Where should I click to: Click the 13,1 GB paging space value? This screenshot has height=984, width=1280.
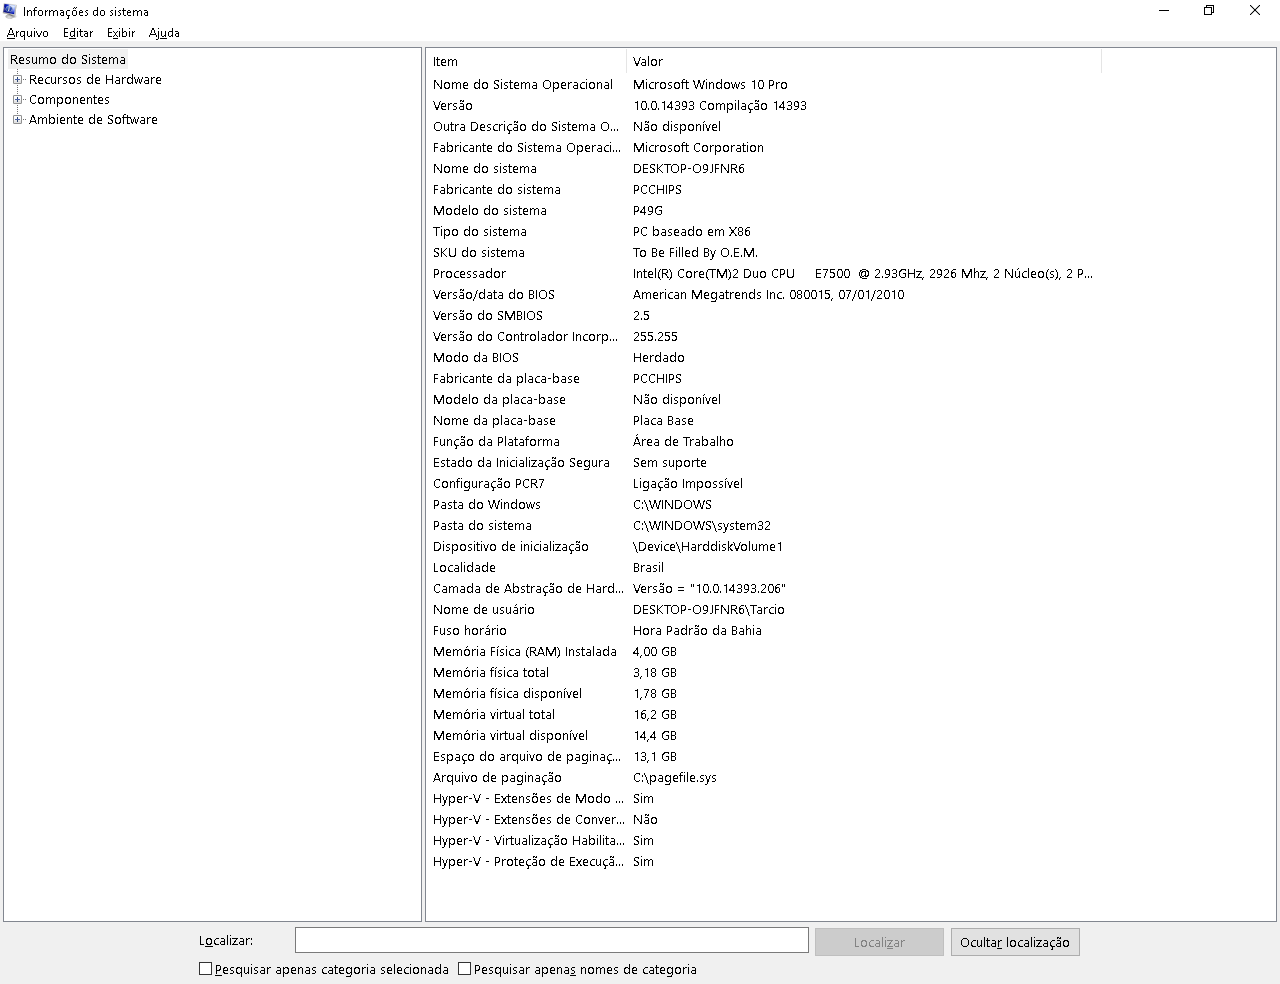tap(655, 757)
